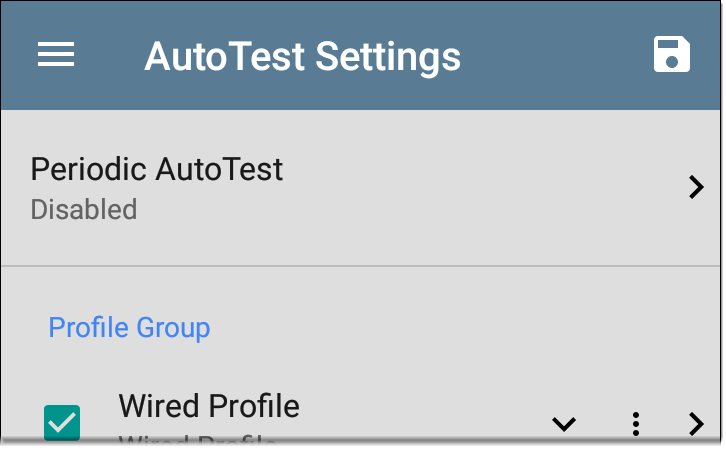This screenshot has height=452, width=726.
Task: Open Wired Profile details with right arrow
Action: [696, 424]
